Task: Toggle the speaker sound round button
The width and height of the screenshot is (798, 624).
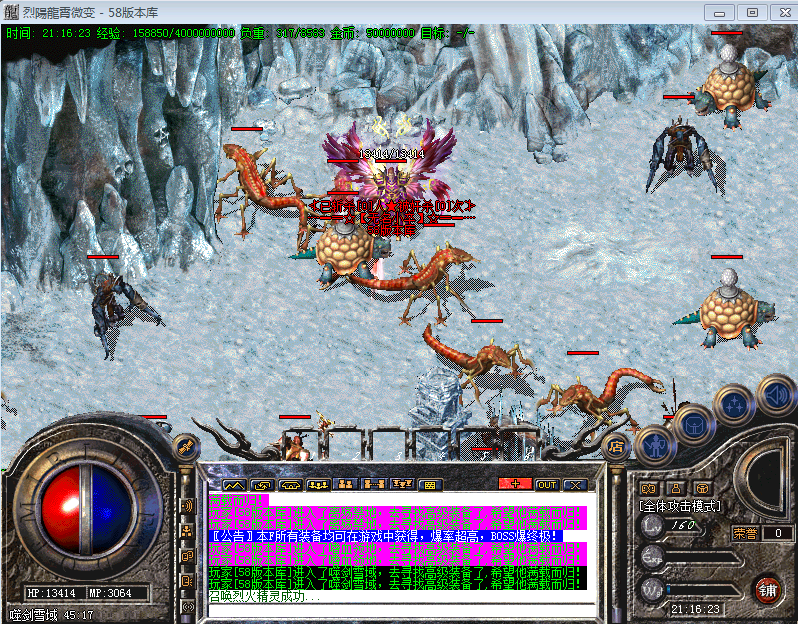Action: (x=777, y=395)
